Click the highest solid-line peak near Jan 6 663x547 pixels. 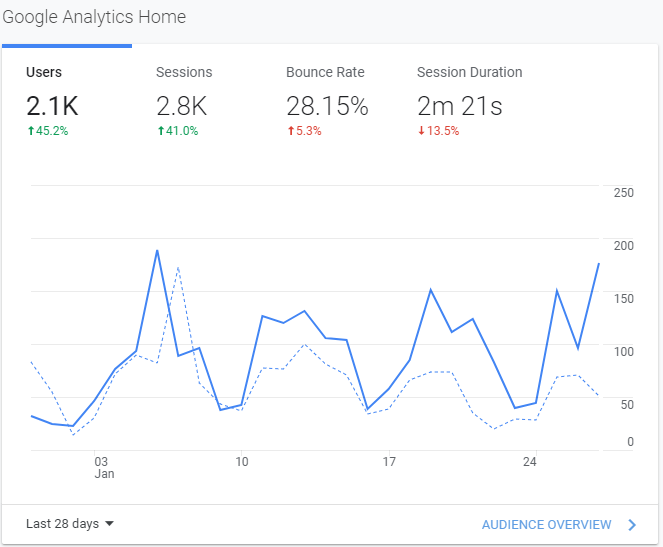click(x=157, y=251)
